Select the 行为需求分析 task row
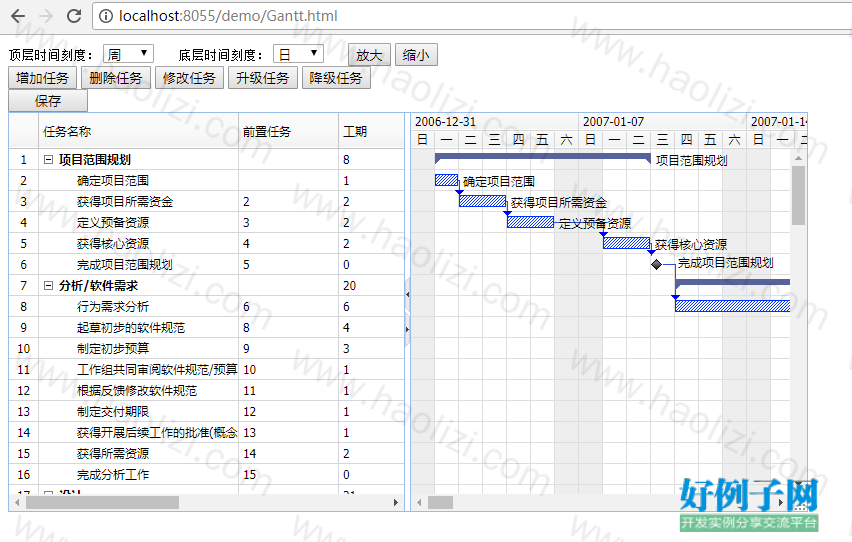This screenshot has height=542, width=852. 206,307
